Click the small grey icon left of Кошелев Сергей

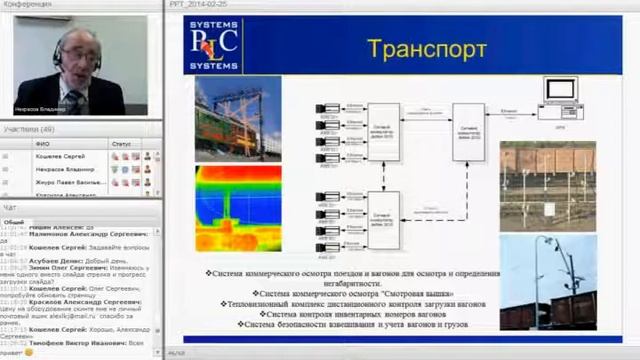click(x=5, y=156)
